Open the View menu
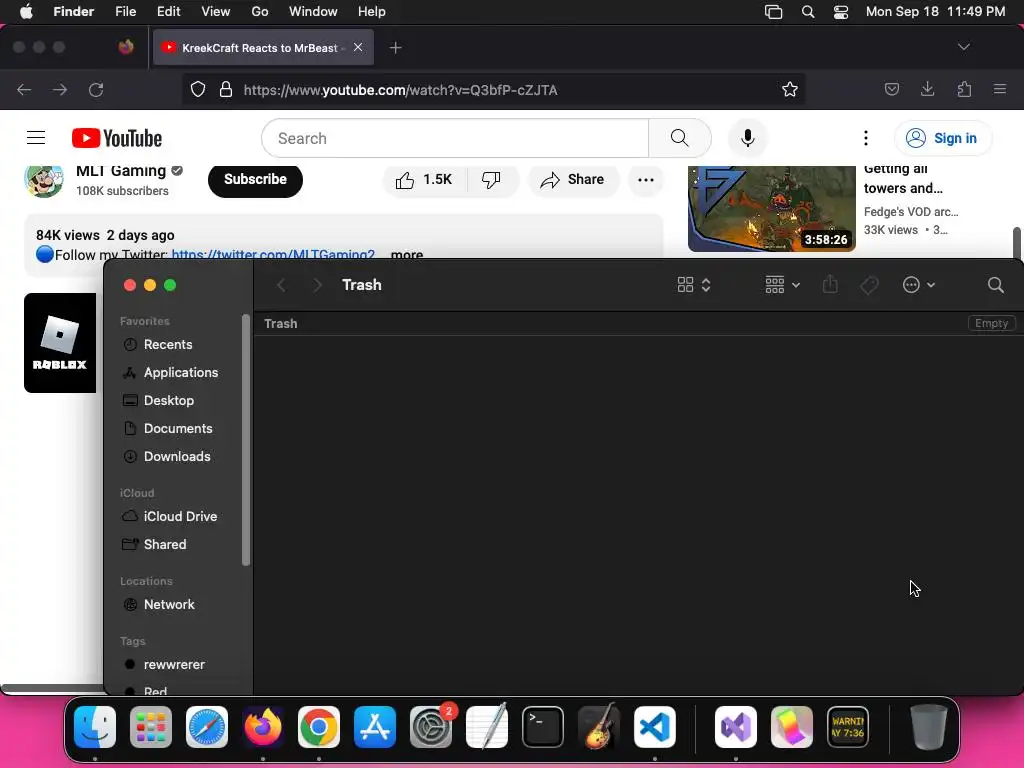Image resolution: width=1024 pixels, height=768 pixels. 216,12
